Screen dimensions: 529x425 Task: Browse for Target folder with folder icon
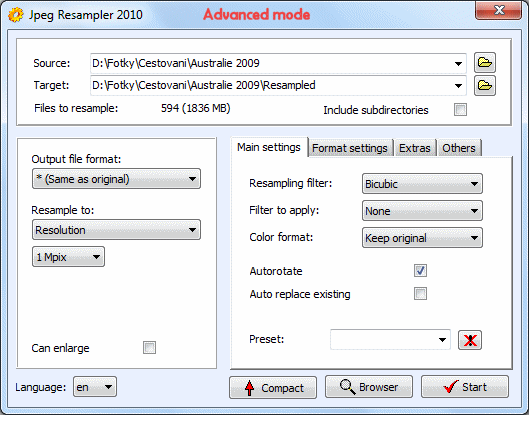(x=484, y=85)
